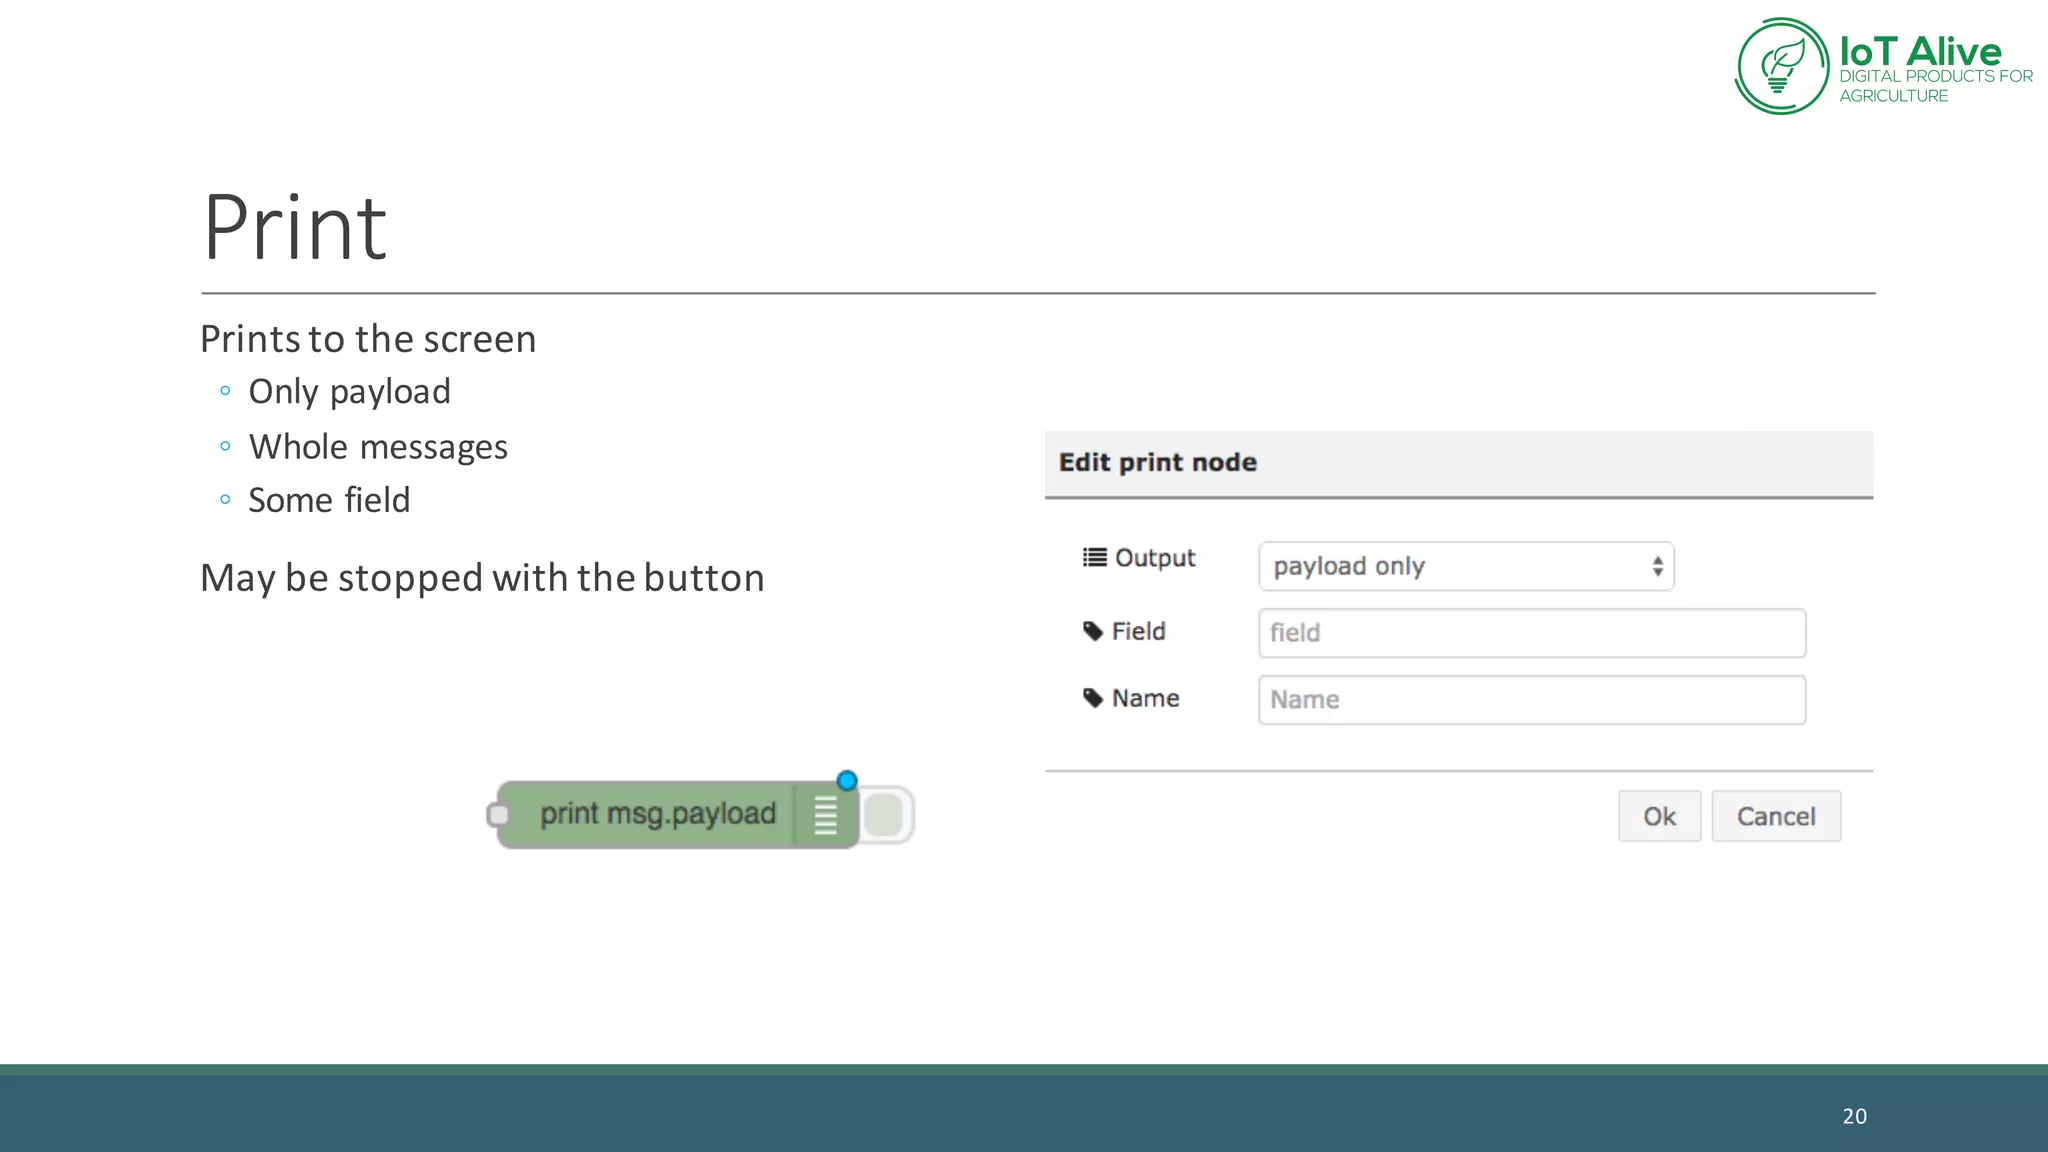
Task: Toggle the print node's stop button
Action: pos(884,815)
